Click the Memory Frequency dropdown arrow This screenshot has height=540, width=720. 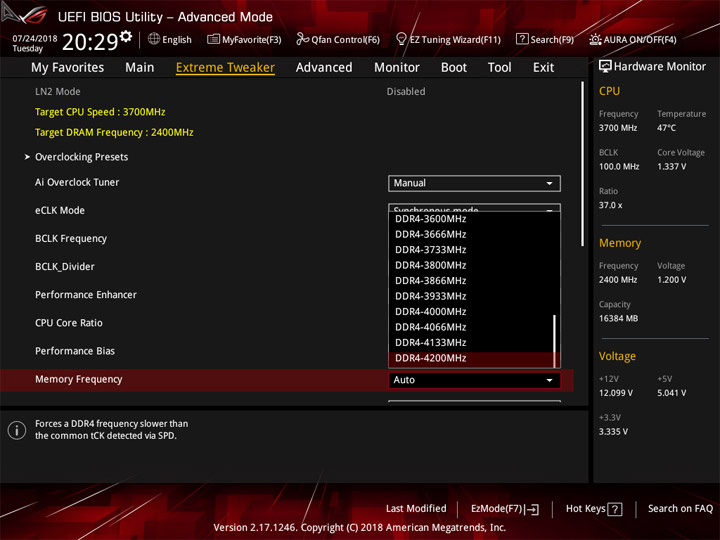pos(549,380)
